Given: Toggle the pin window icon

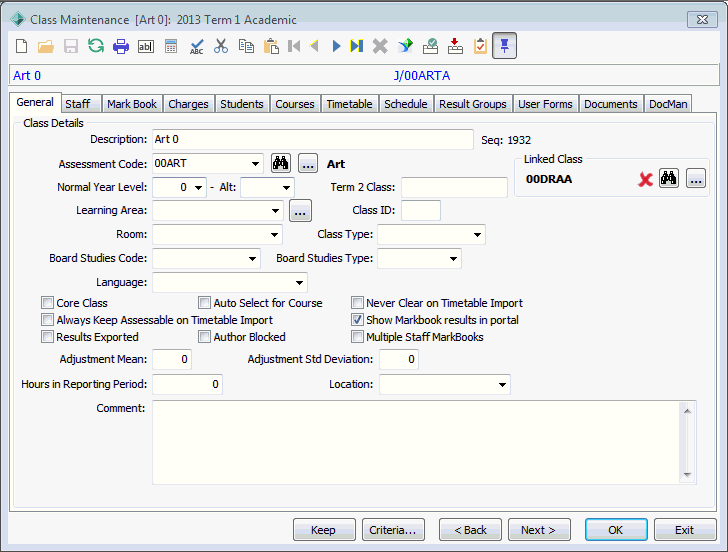Looking at the screenshot, I should click(504, 45).
